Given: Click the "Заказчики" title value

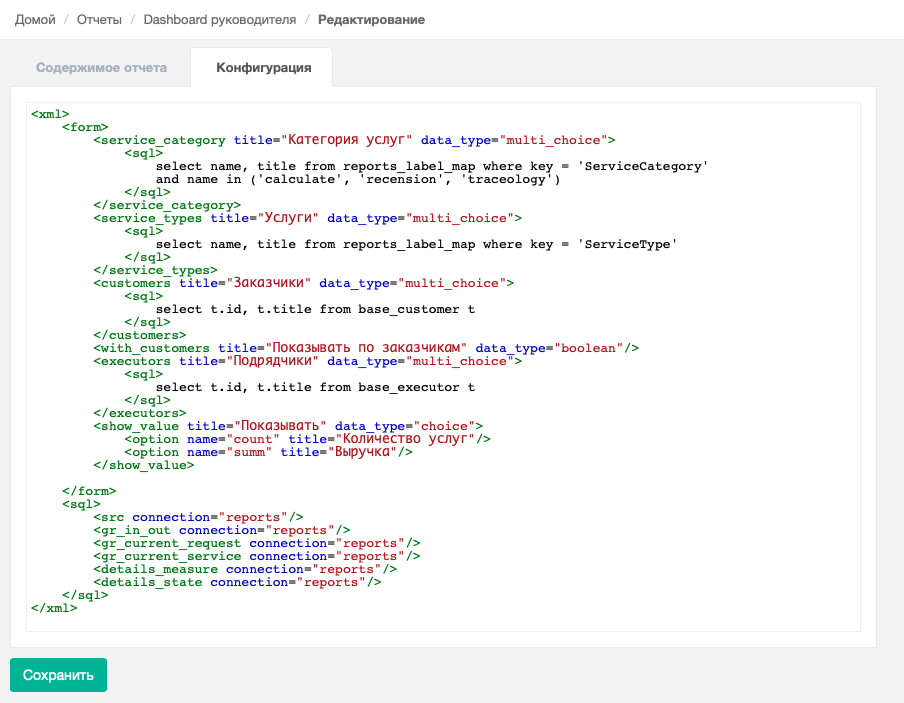Looking at the screenshot, I should coord(268,283).
